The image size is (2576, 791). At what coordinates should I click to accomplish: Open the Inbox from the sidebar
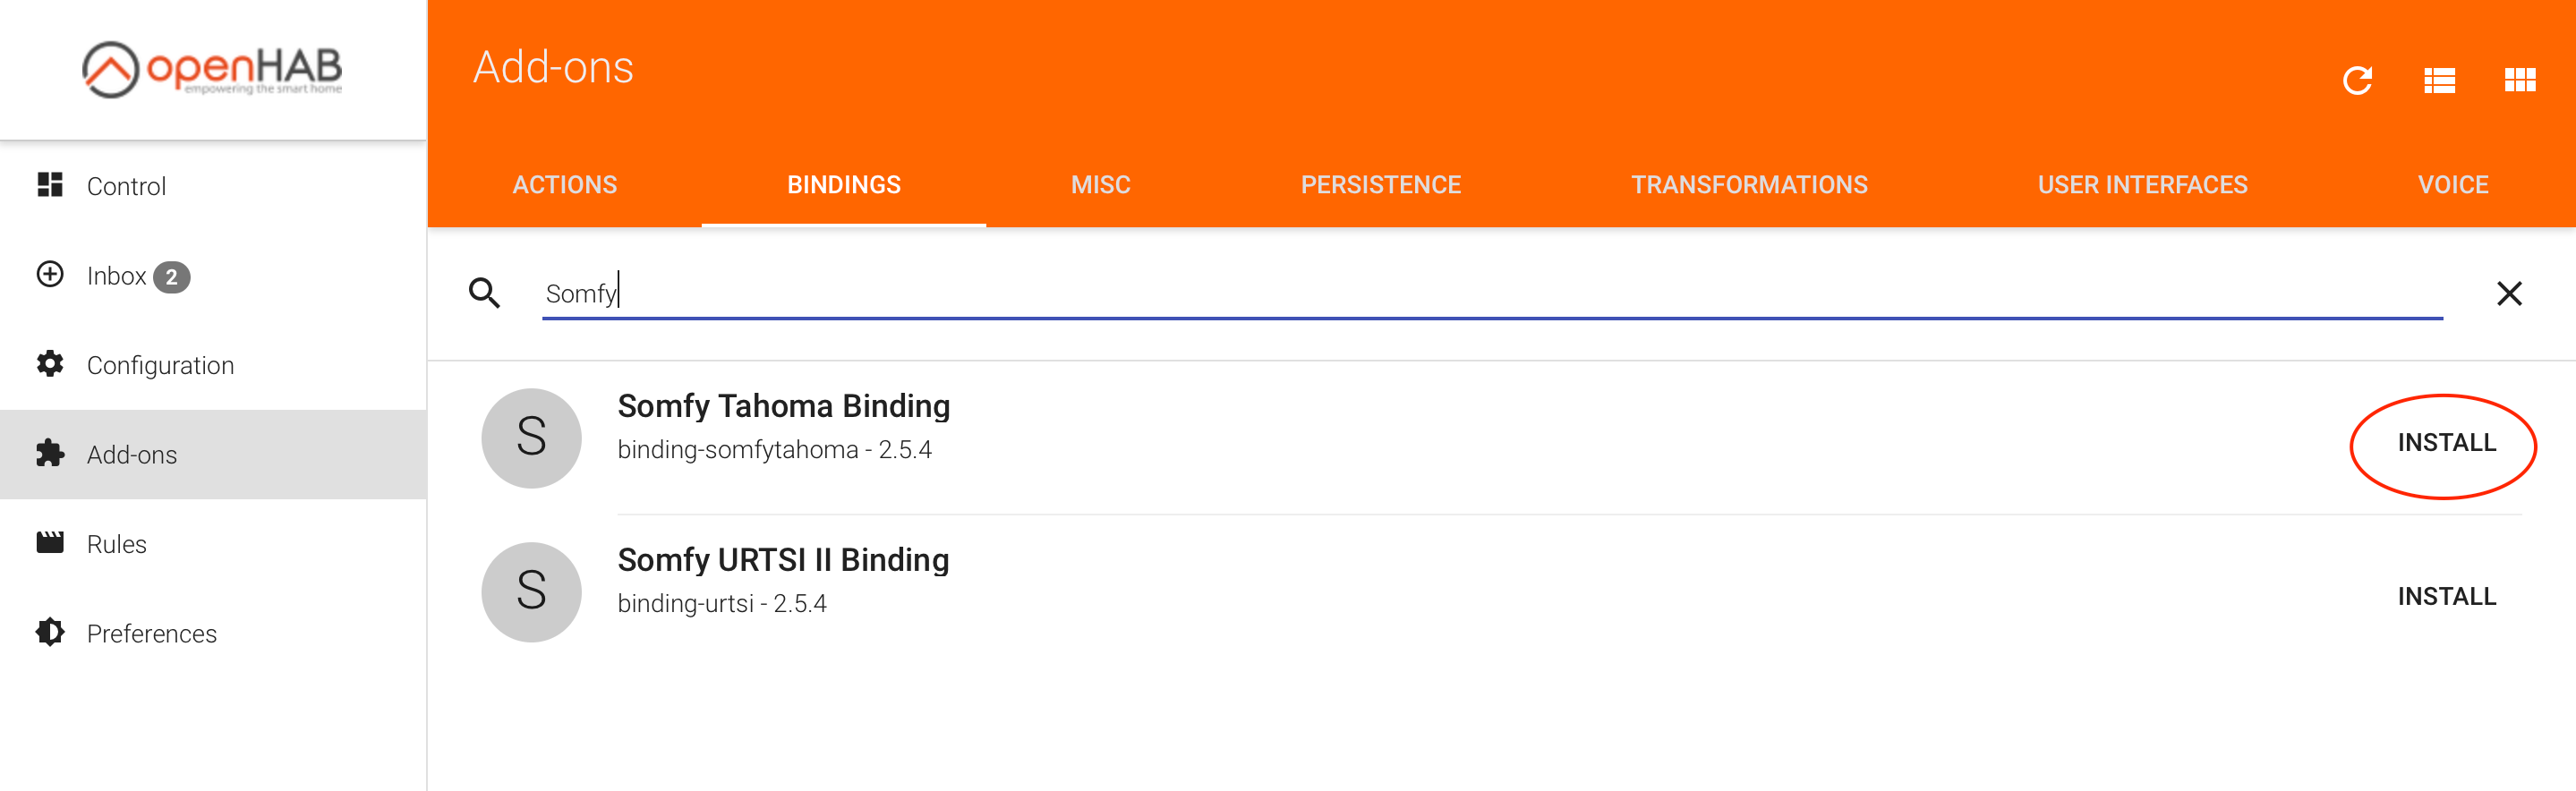(x=116, y=276)
